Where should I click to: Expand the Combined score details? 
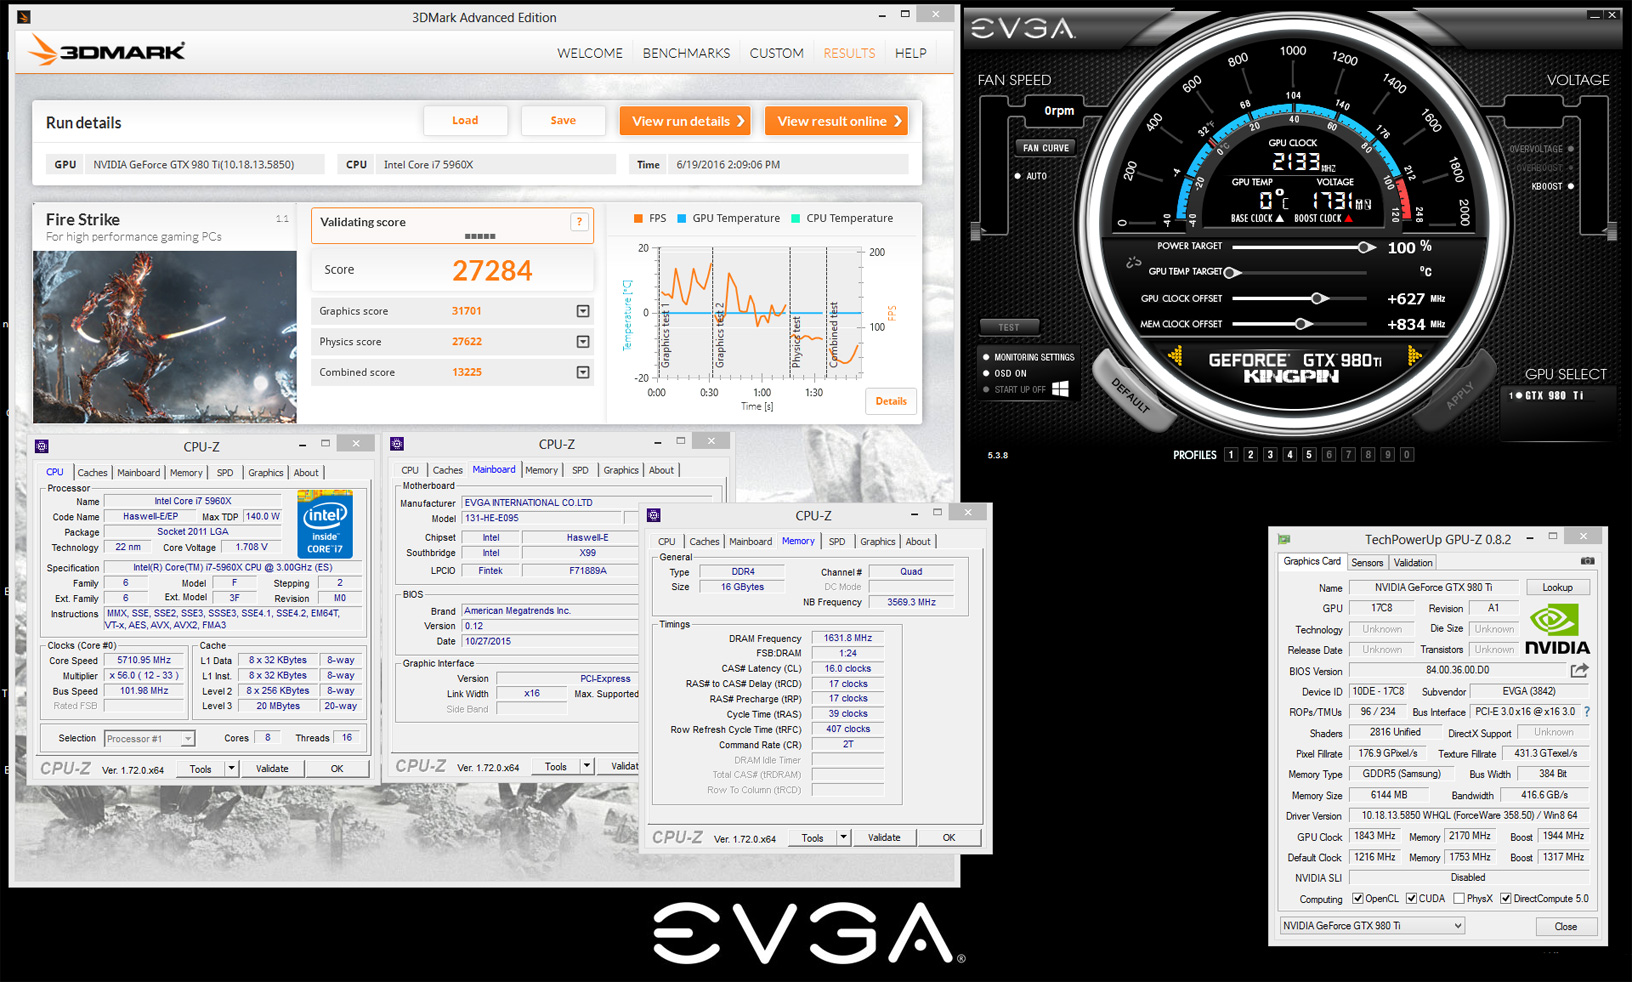pos(583,372)
